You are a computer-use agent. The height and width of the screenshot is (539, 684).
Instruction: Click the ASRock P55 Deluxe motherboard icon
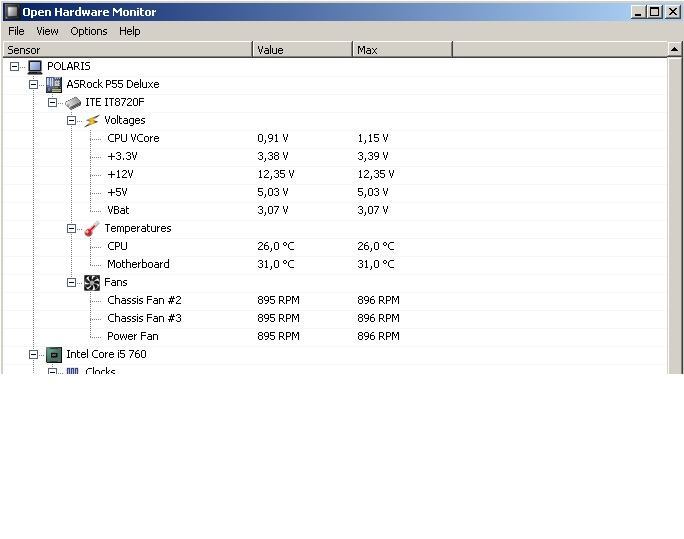coord(54,85)
